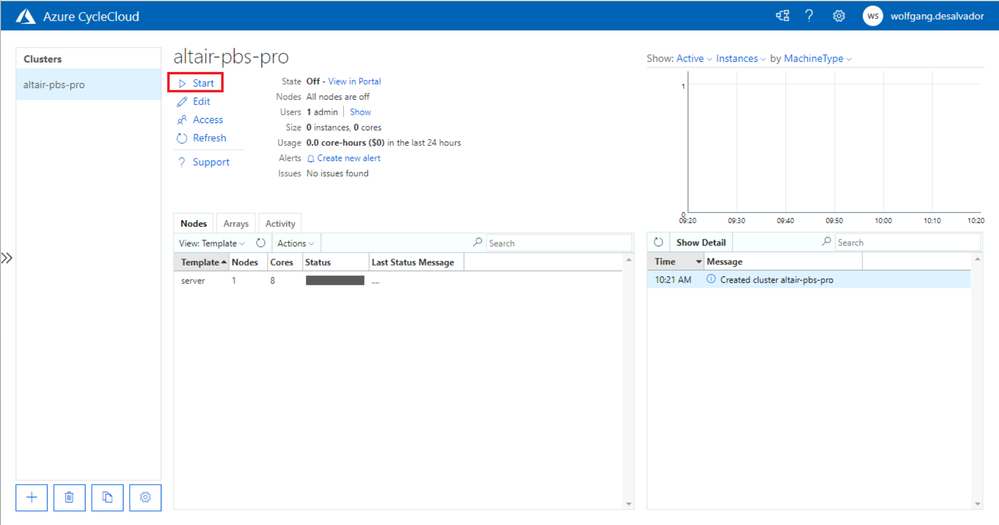The image size is (999, 525).
Task: Select altair-pbs-pro in Clusters list
Action: click(89, 85)
